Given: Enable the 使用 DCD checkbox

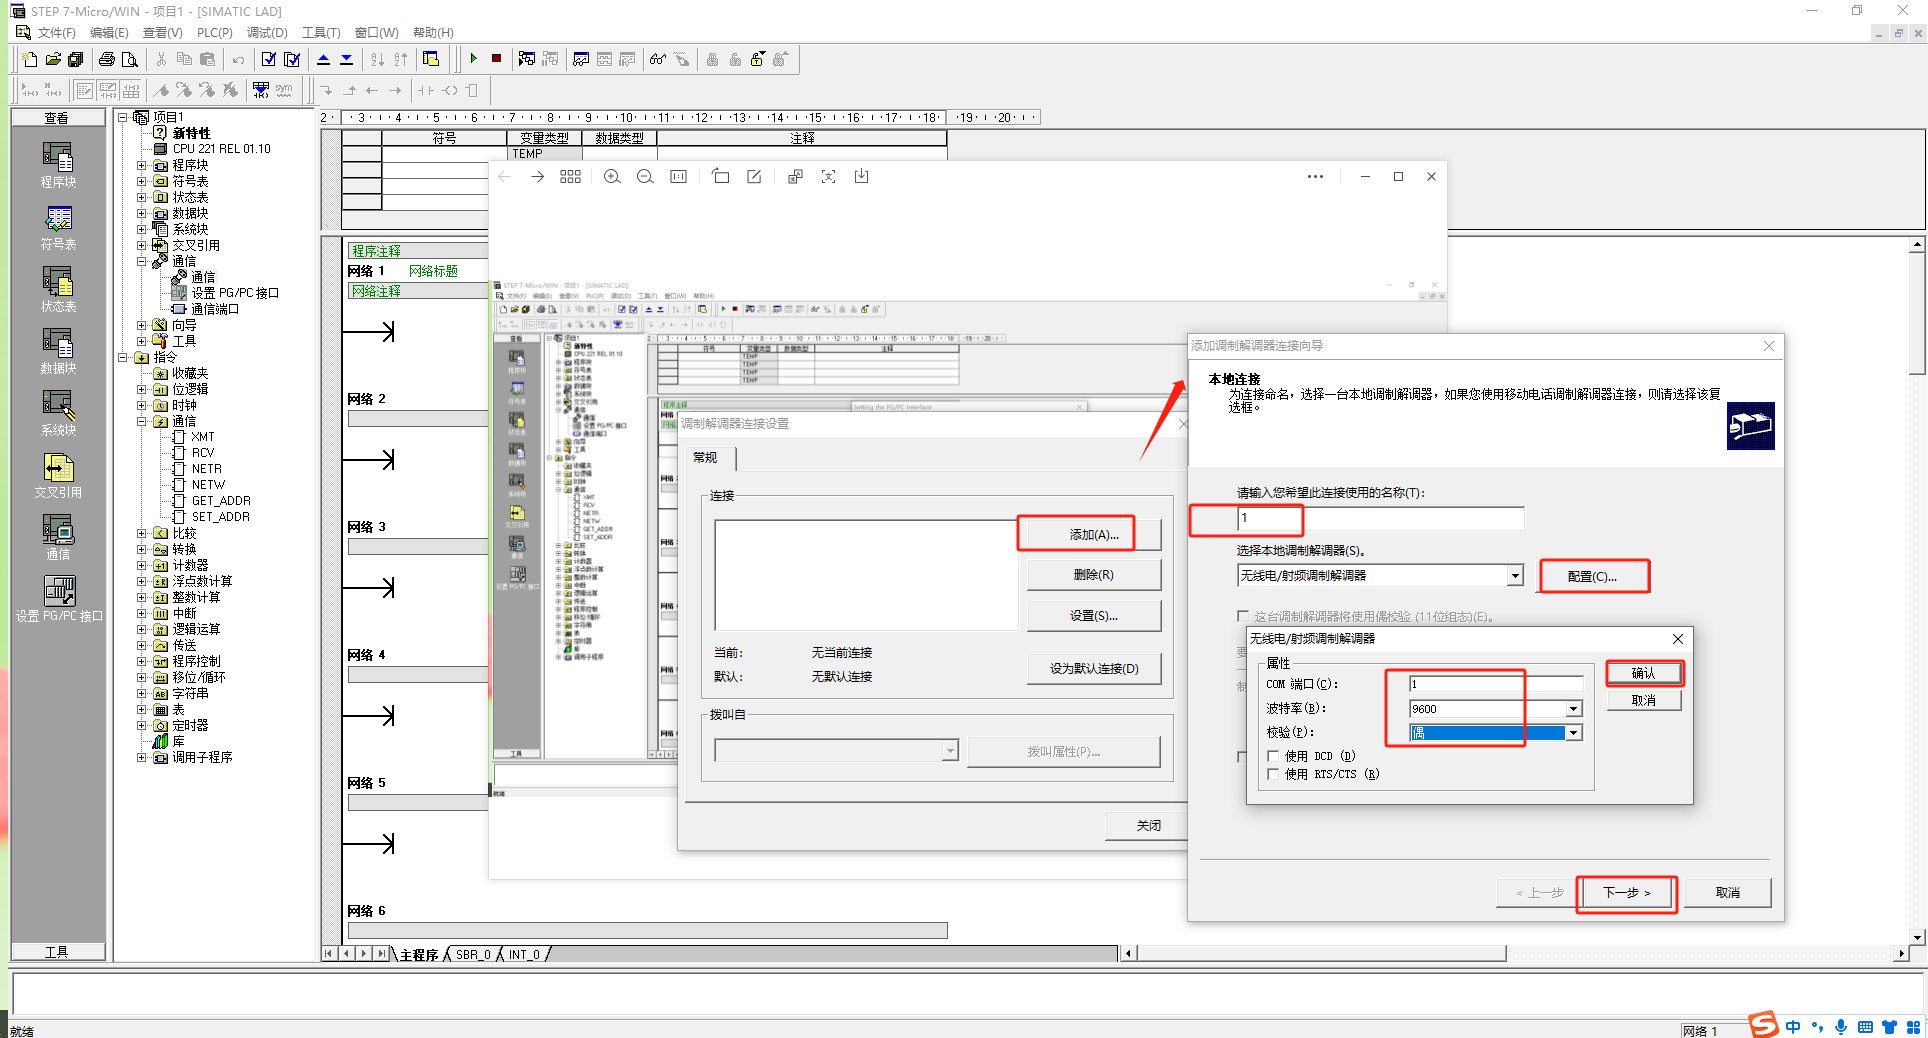Looking at the screenshot, I should coord(1273,756).
